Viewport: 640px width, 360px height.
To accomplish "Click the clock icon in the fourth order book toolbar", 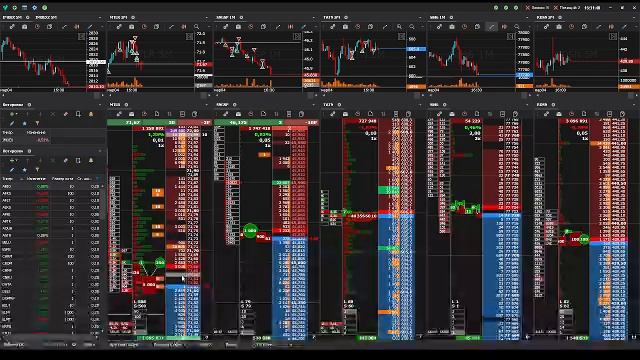I will click(x=464, y=114).
